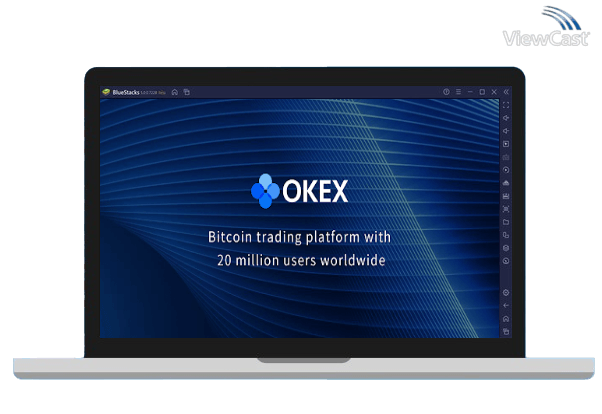602x414 pixels.
Task: Open recent apps icon at sidebar bottom
Action: point(506,331)
